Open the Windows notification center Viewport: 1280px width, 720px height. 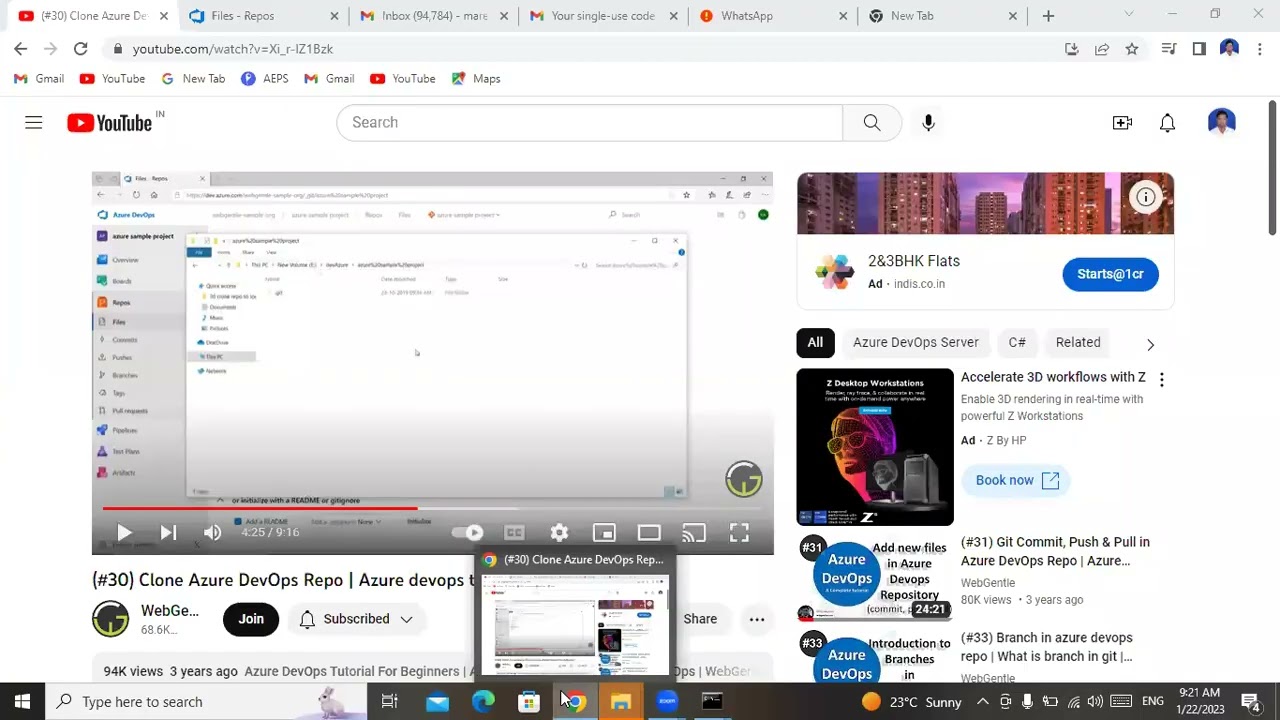click(x=1250, y=702)
